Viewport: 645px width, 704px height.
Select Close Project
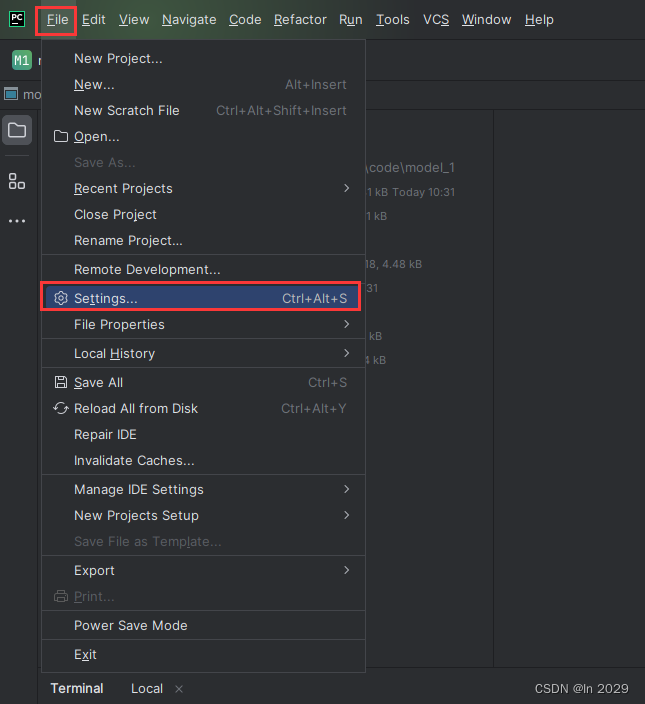click(203, 215)
